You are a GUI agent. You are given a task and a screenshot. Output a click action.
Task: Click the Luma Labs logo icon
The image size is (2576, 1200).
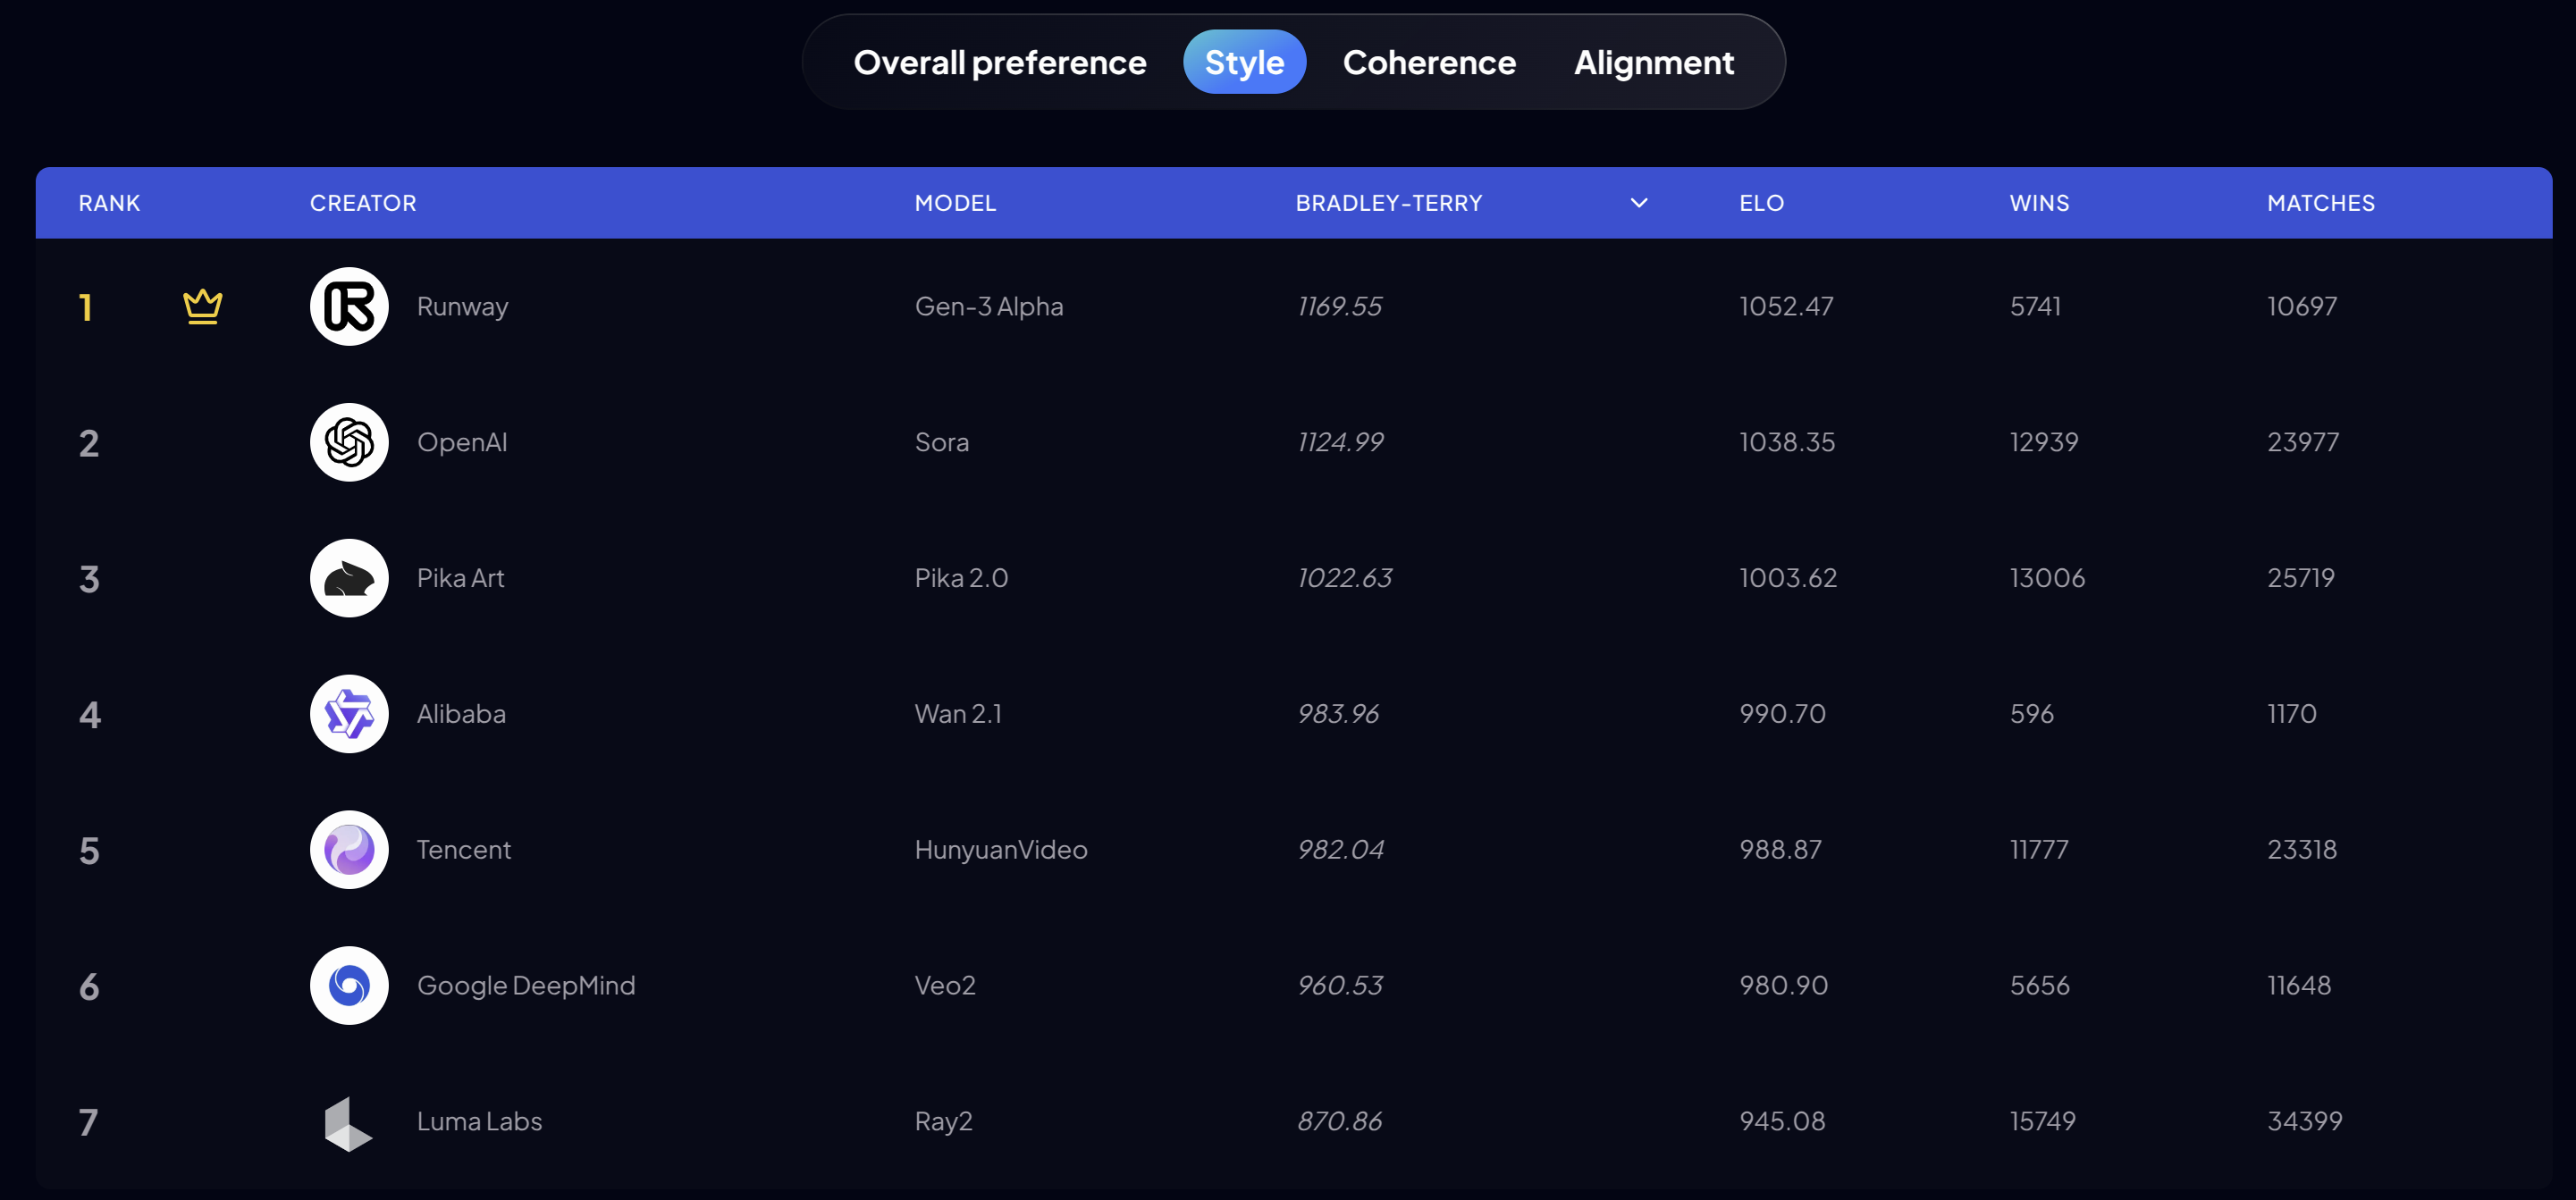(347, 1123)
